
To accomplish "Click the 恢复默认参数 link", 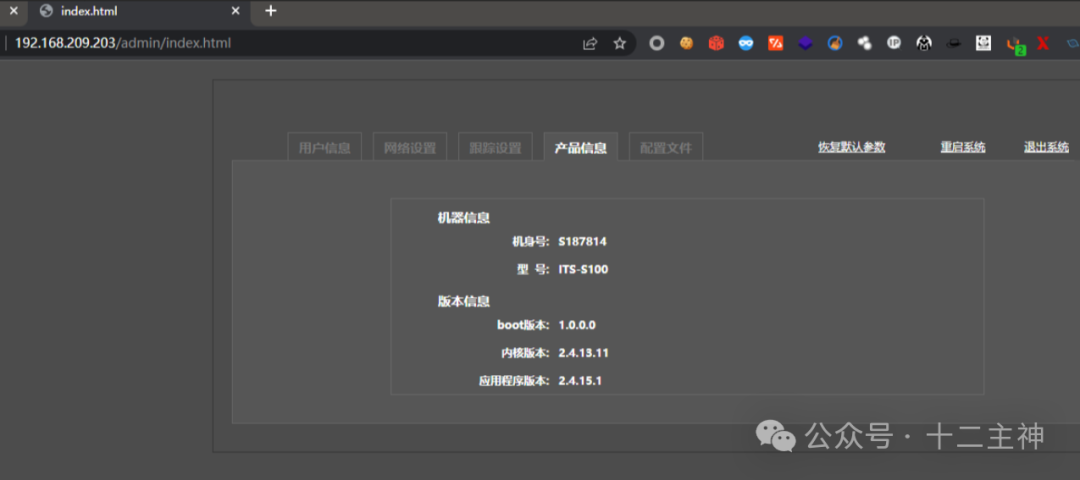I will tap(851, 147).
